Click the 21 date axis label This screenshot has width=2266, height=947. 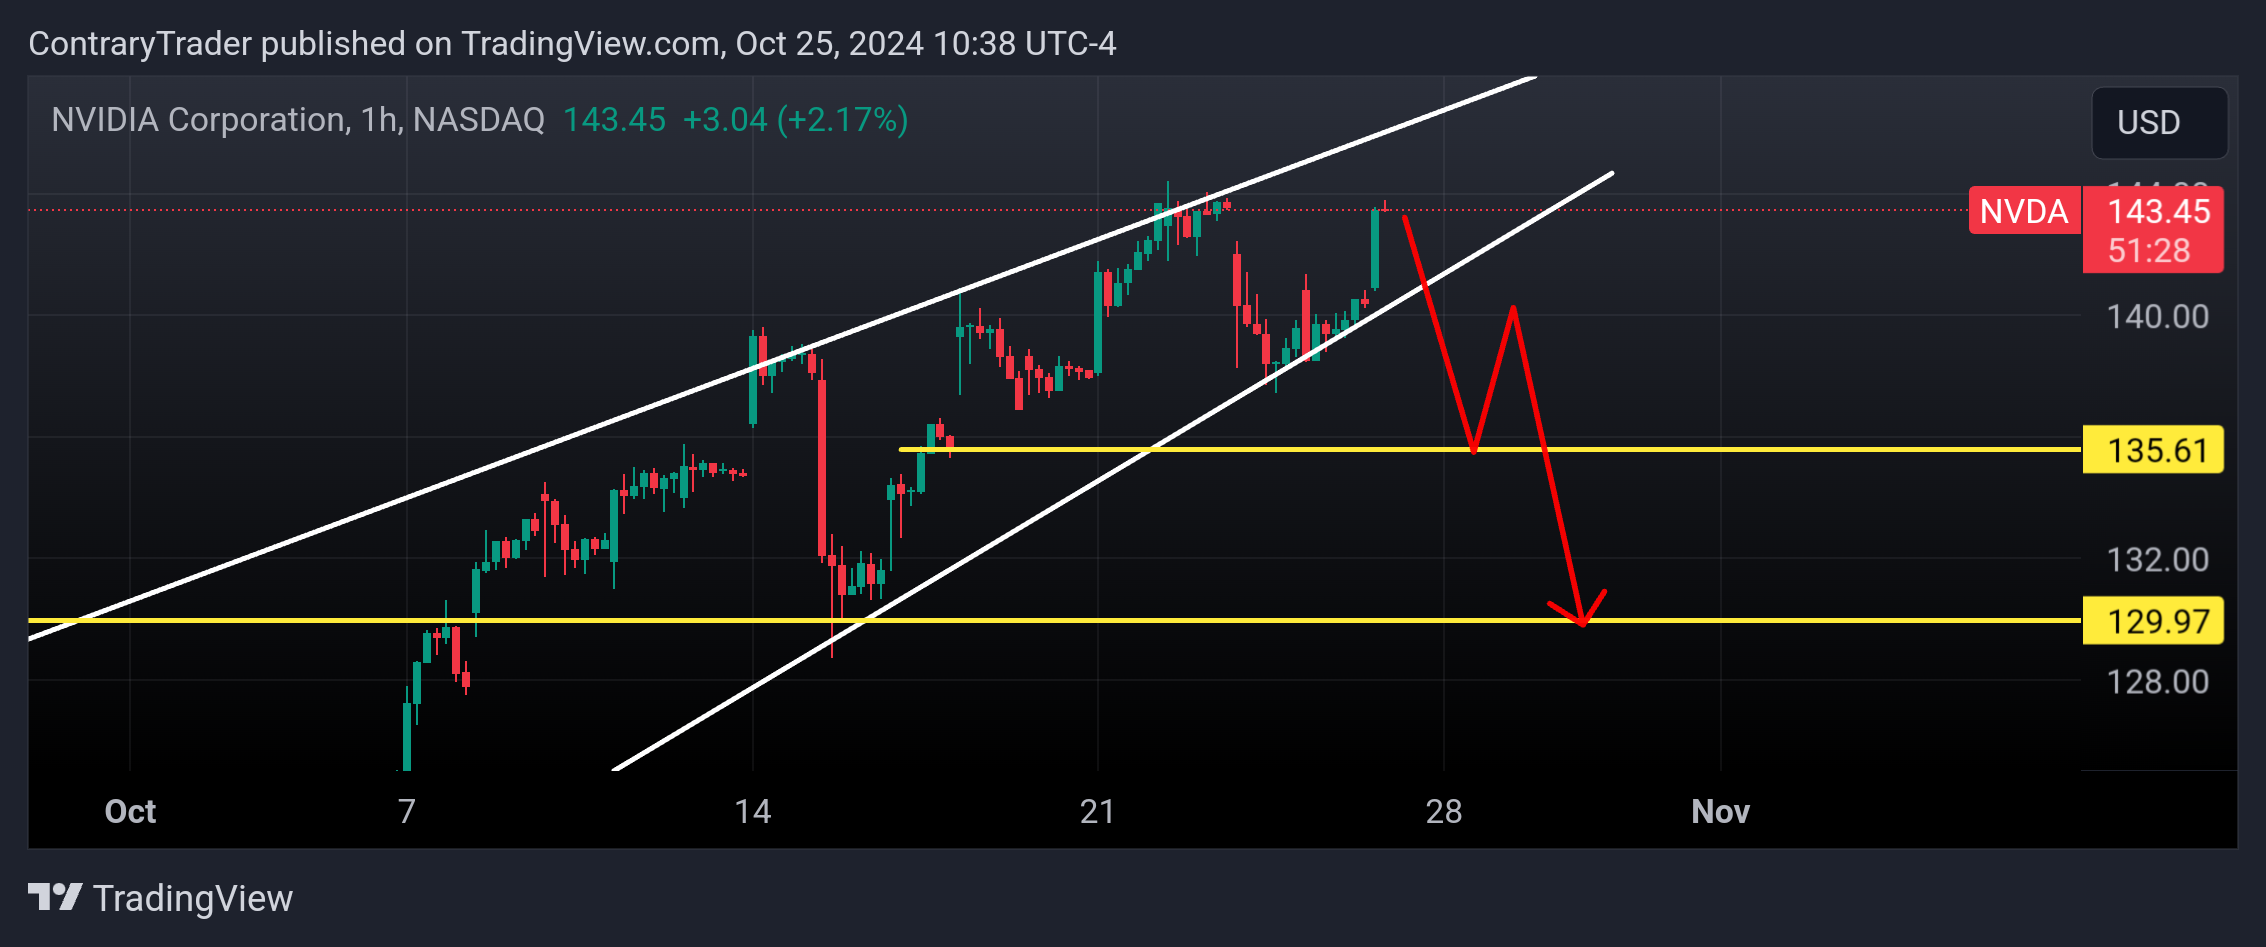(1097, 811)
